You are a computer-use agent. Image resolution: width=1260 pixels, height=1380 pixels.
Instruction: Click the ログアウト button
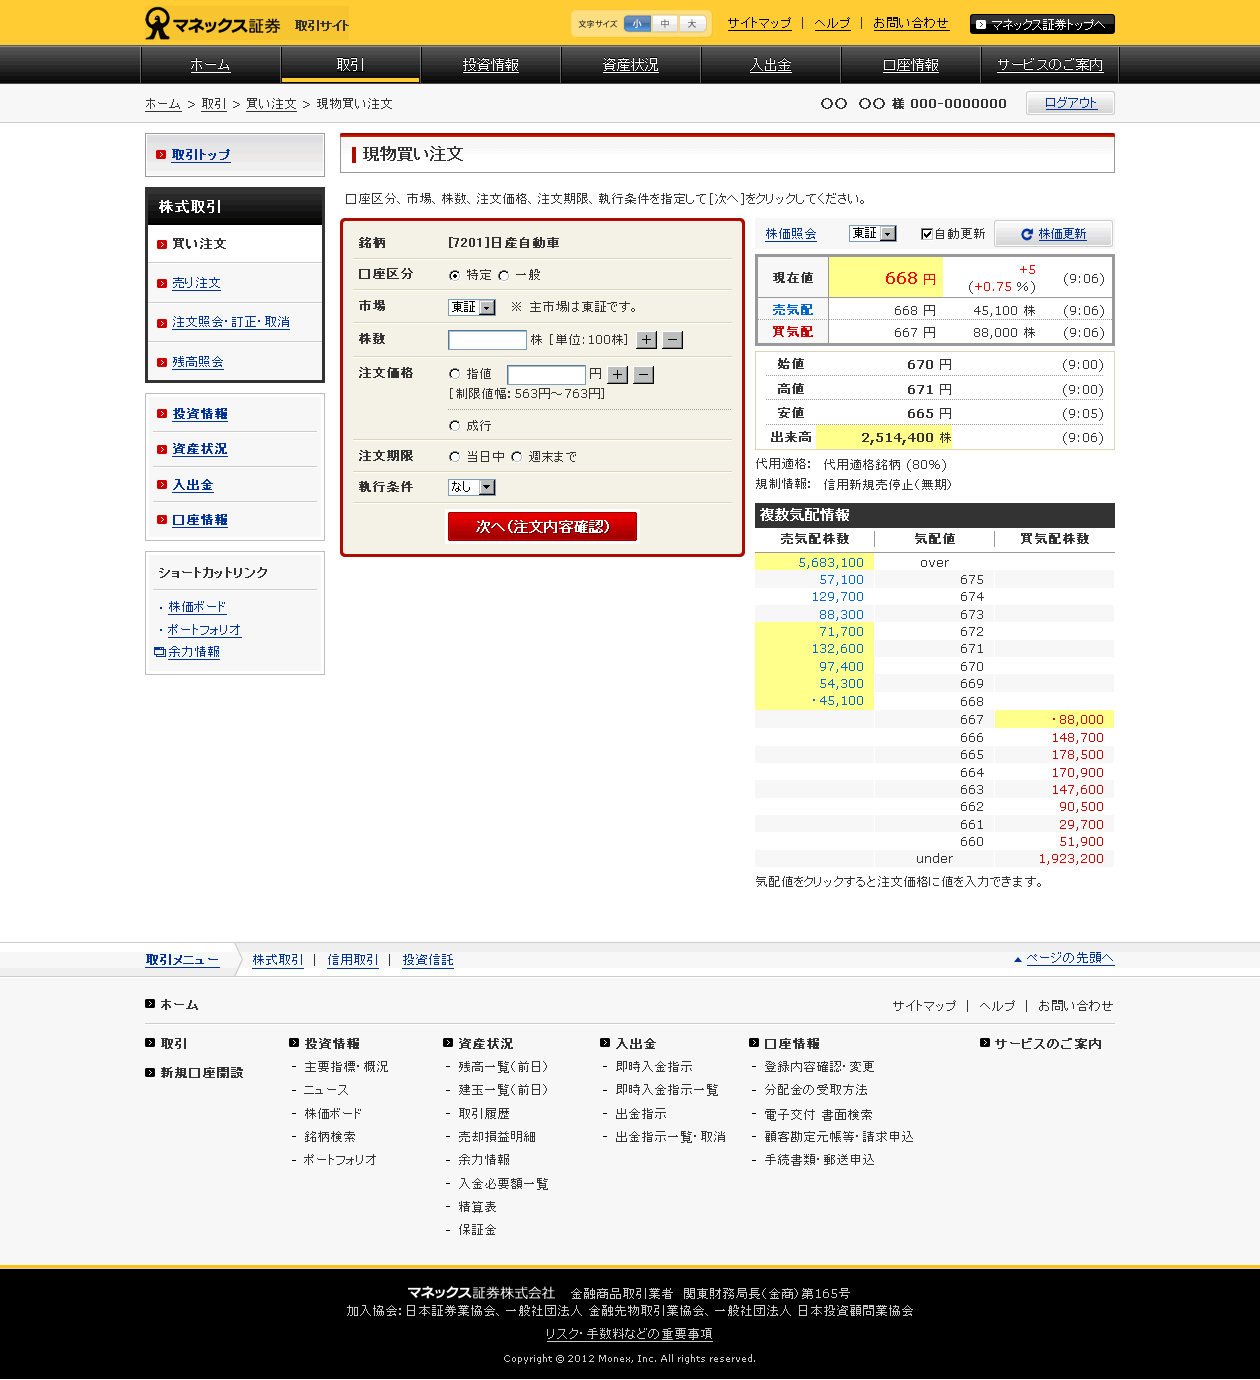[1070, 103]
